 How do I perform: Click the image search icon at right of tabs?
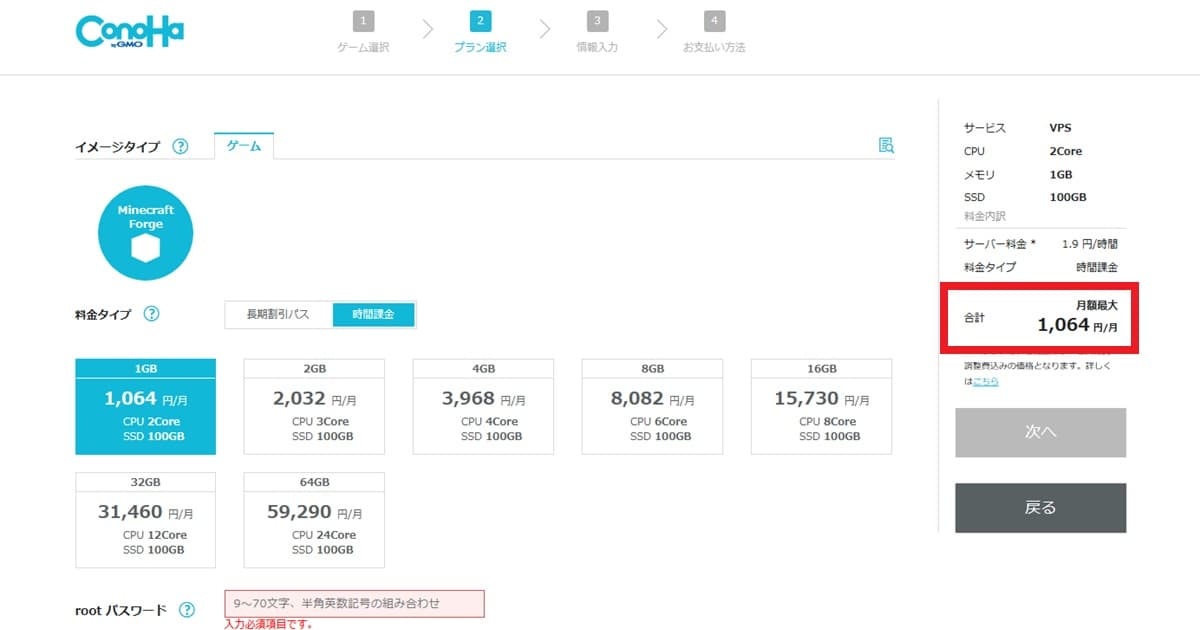[886, 145]
